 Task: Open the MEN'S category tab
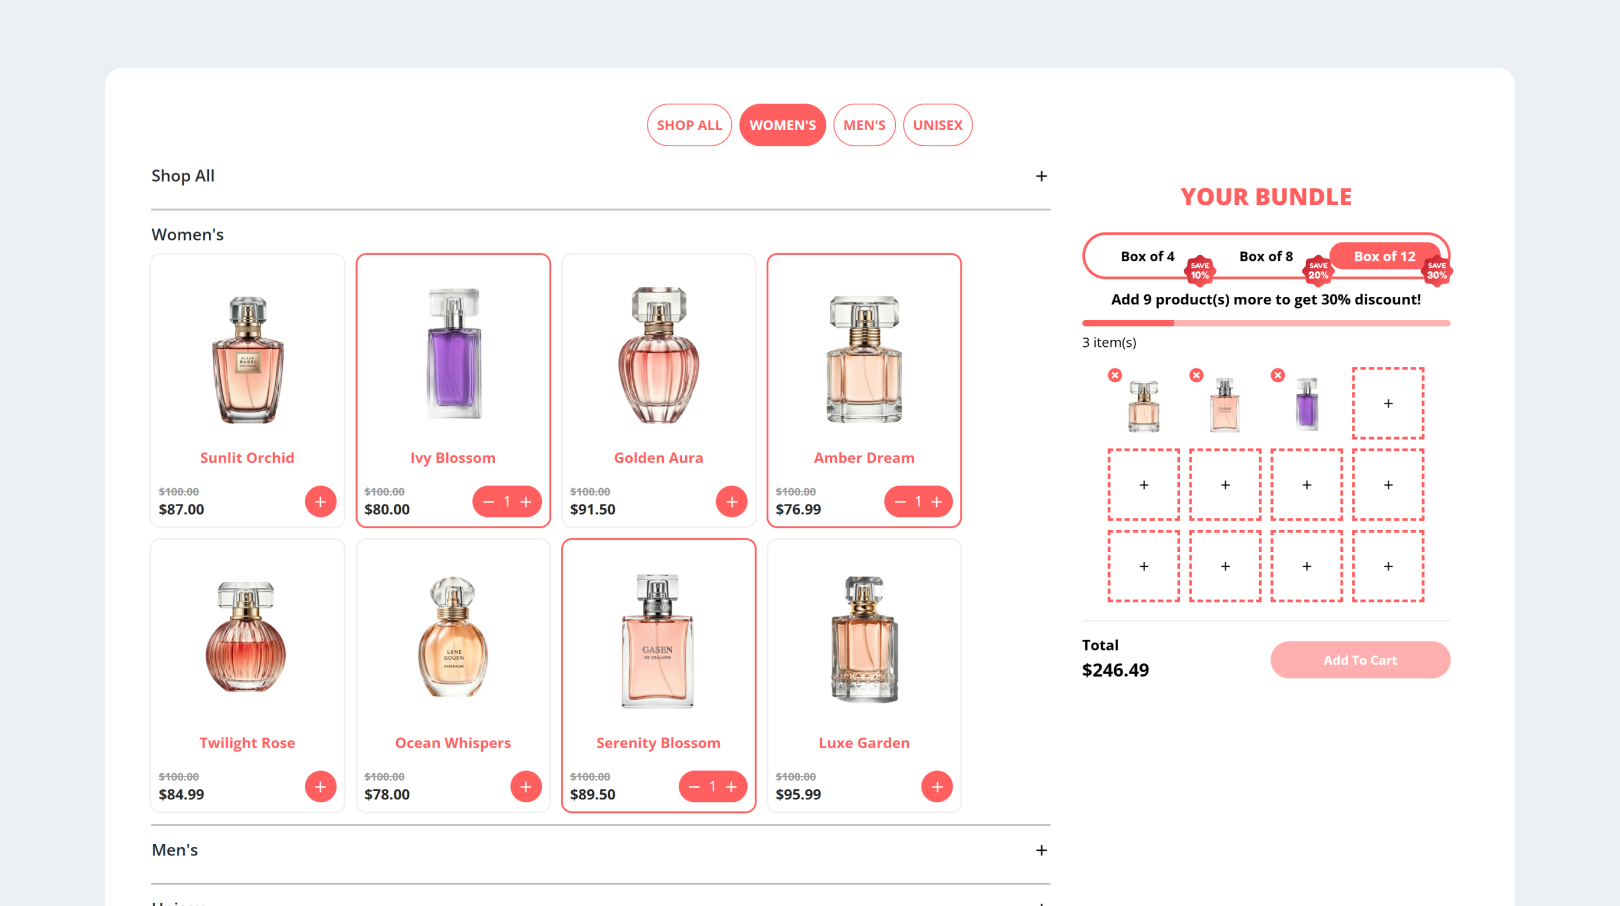click(x=864, y=125)
